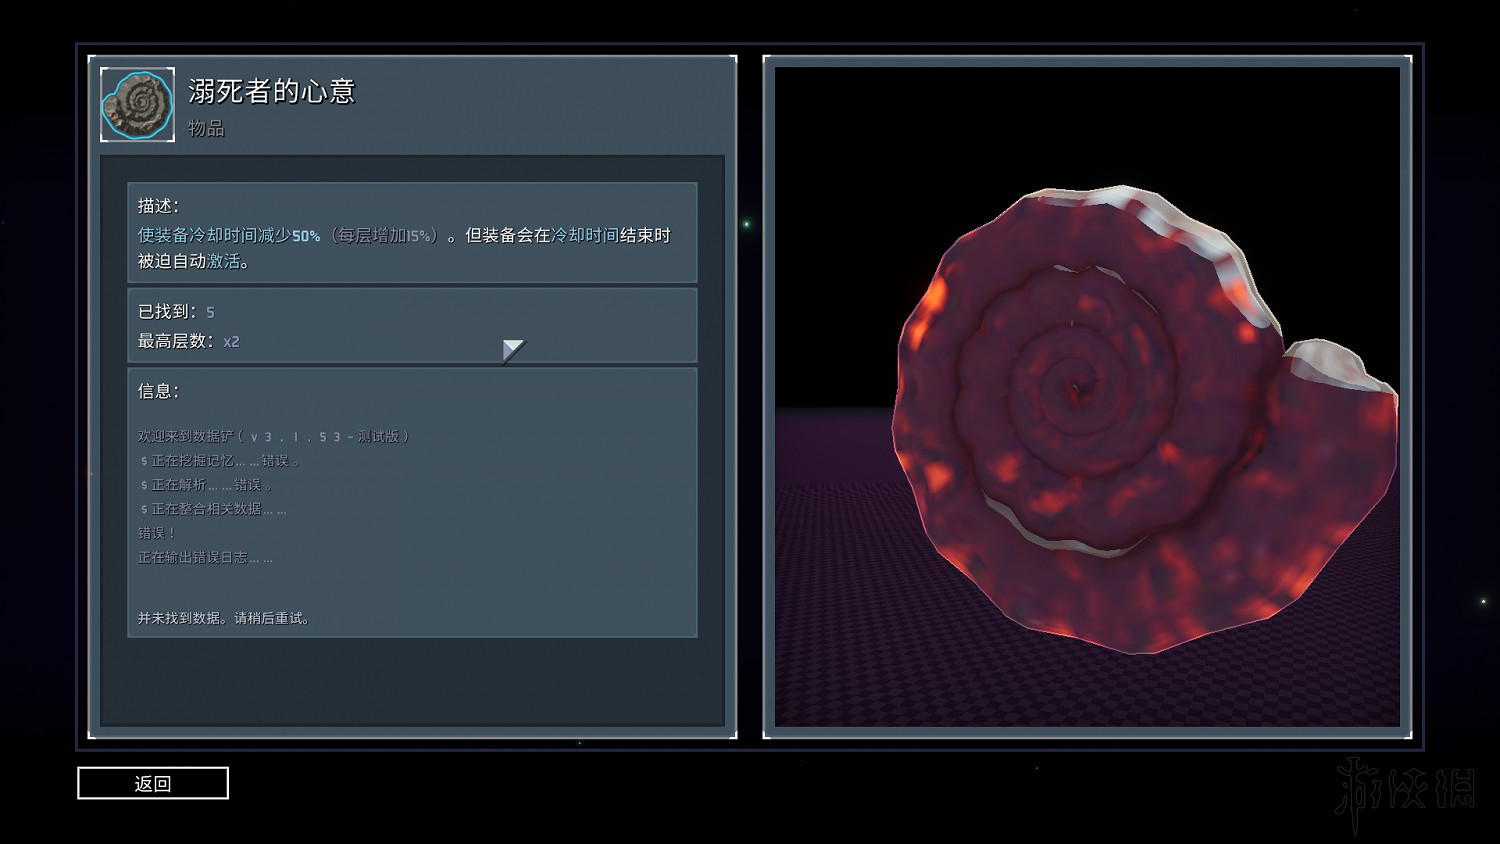
Task: Click the 正在整合相关数据 log line
Action: [213, 509]
